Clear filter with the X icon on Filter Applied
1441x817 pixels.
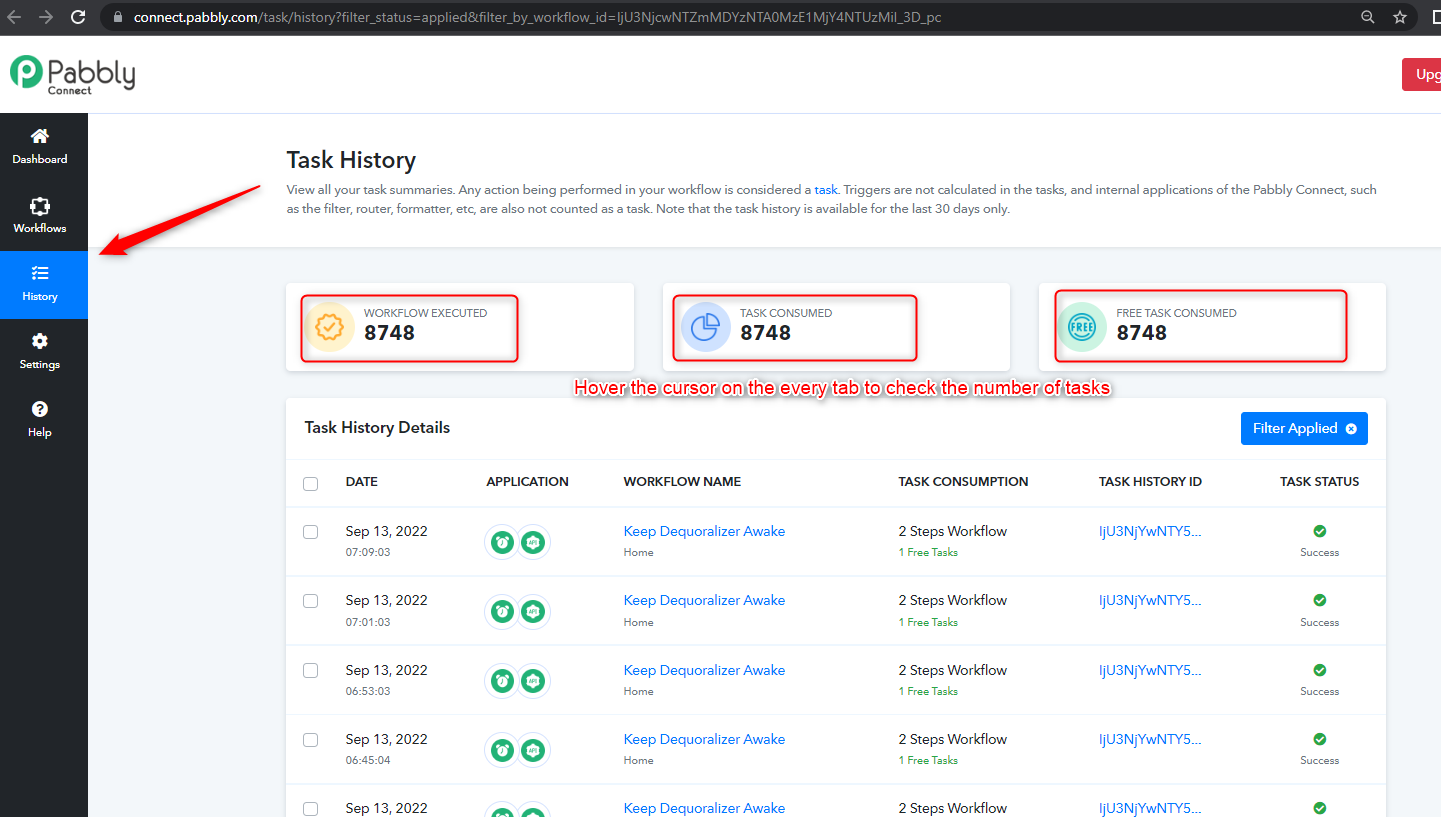coord(1351,428)
